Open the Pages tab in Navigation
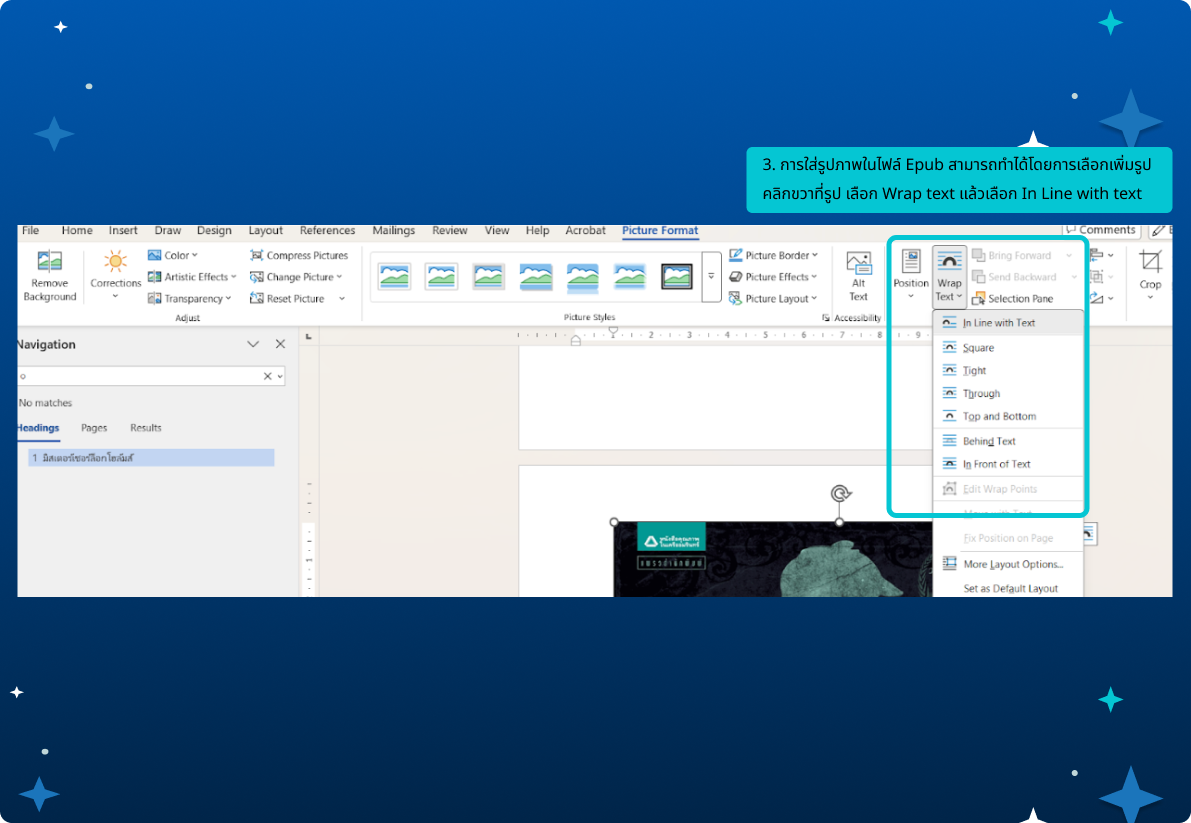The image size is (1191, 823). pyautogui.click(x=94, y=428)
